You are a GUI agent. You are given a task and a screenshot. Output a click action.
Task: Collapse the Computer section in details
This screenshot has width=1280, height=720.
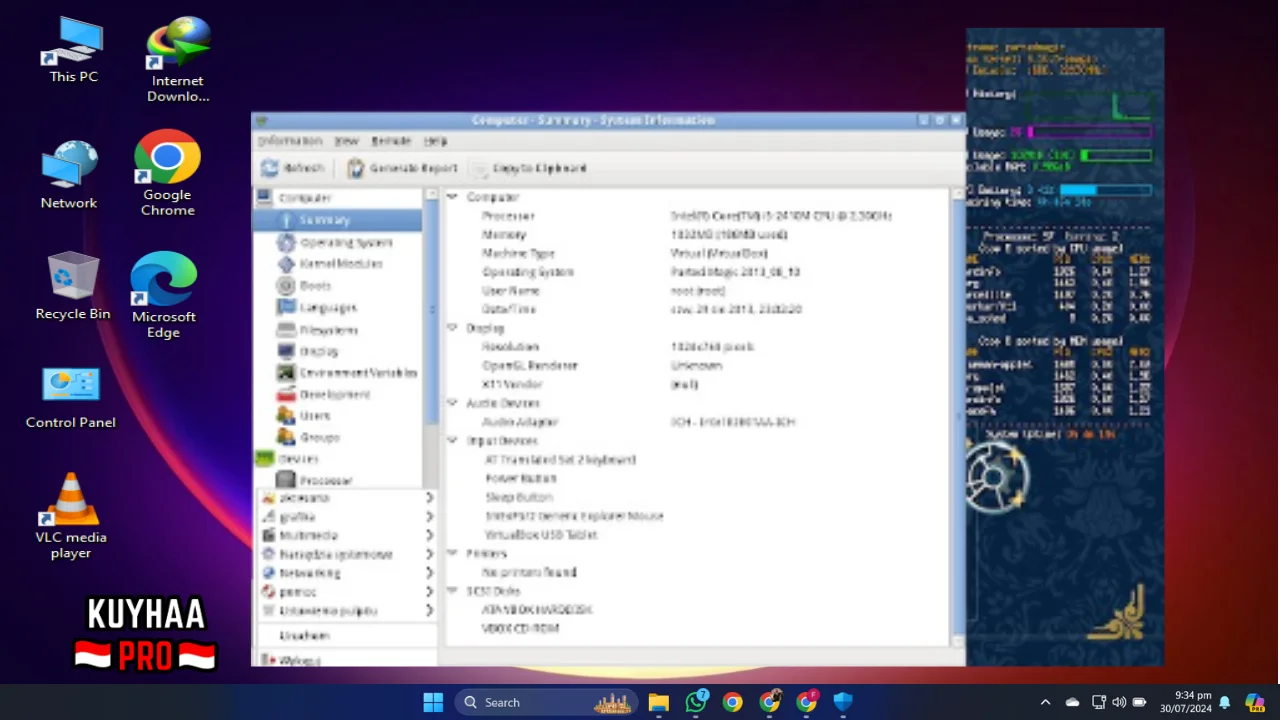(452, 197)
